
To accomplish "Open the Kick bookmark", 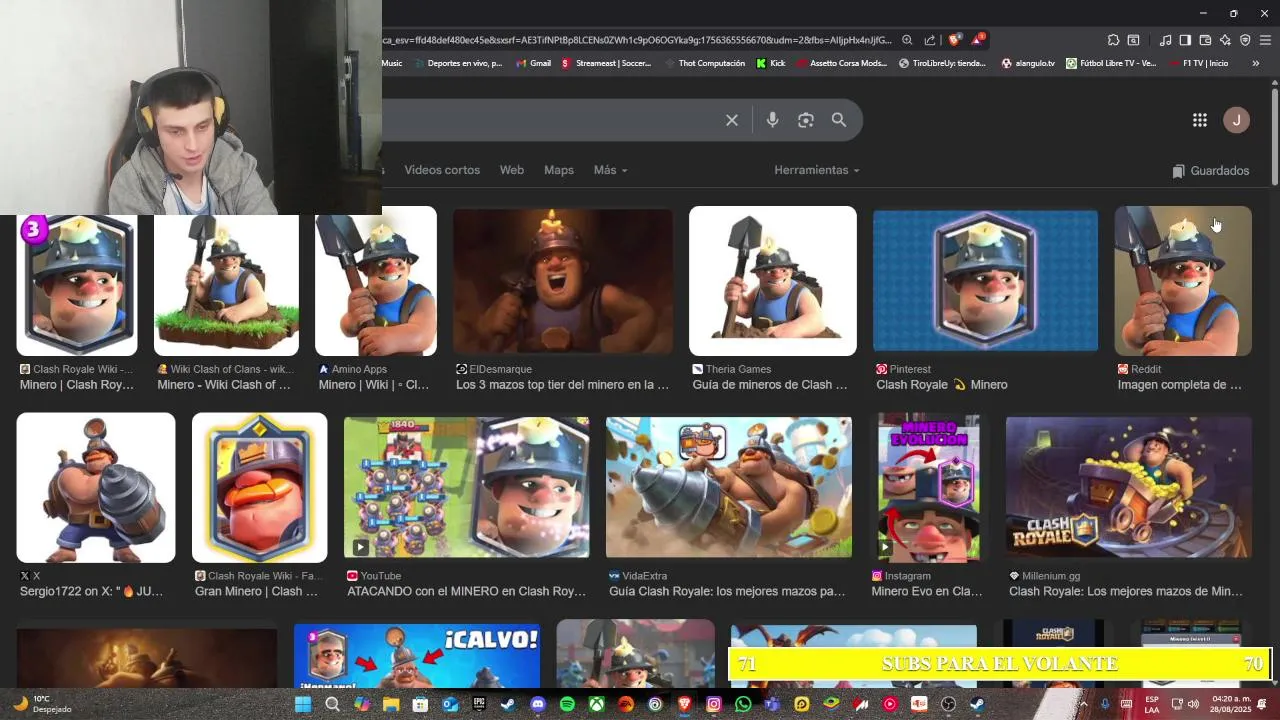I will (x=770, y=63).
